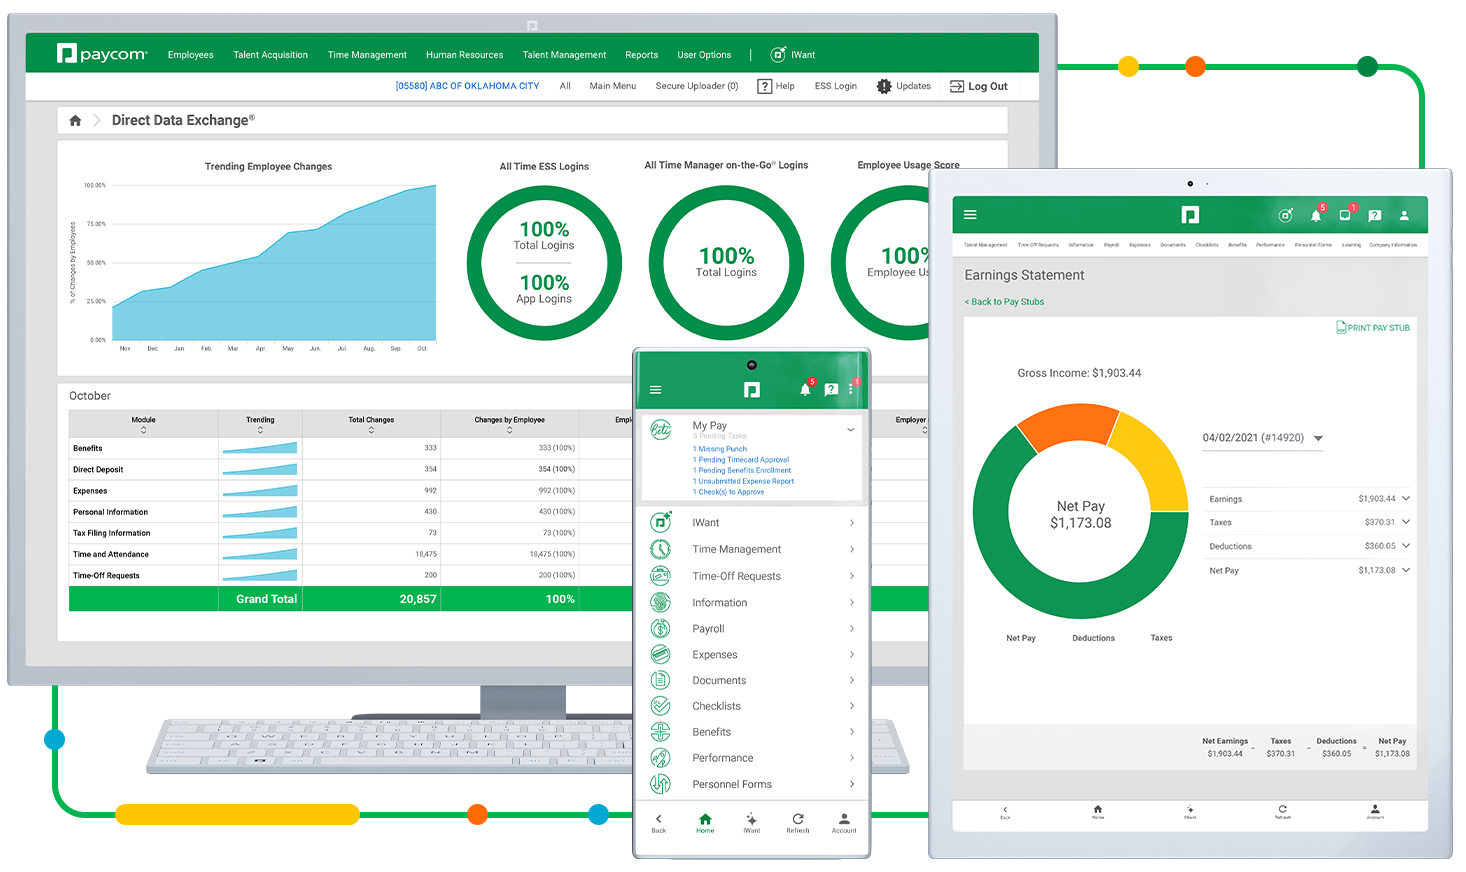Tap the Documents page icon on phone

tap(660, 680)
